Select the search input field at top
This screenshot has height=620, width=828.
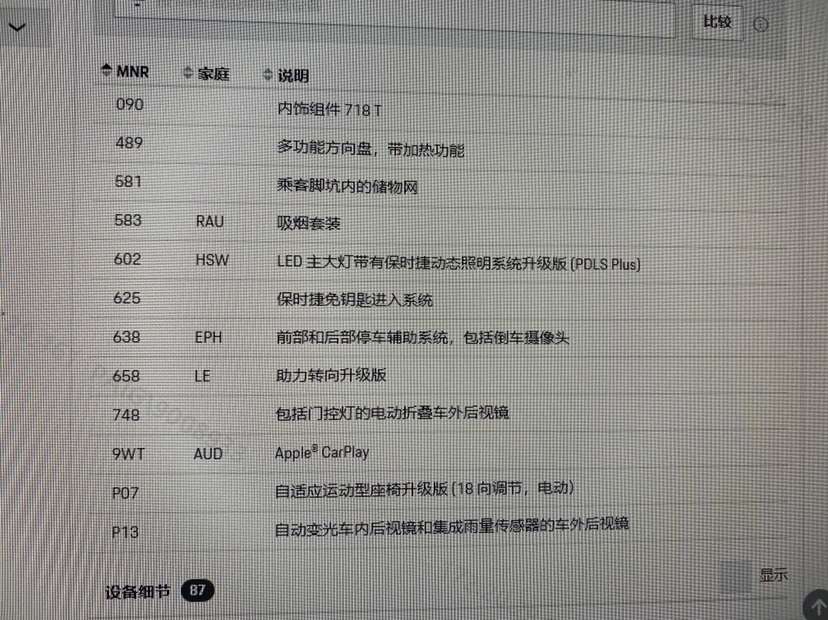pyautogui.click(x=394, y=18)
